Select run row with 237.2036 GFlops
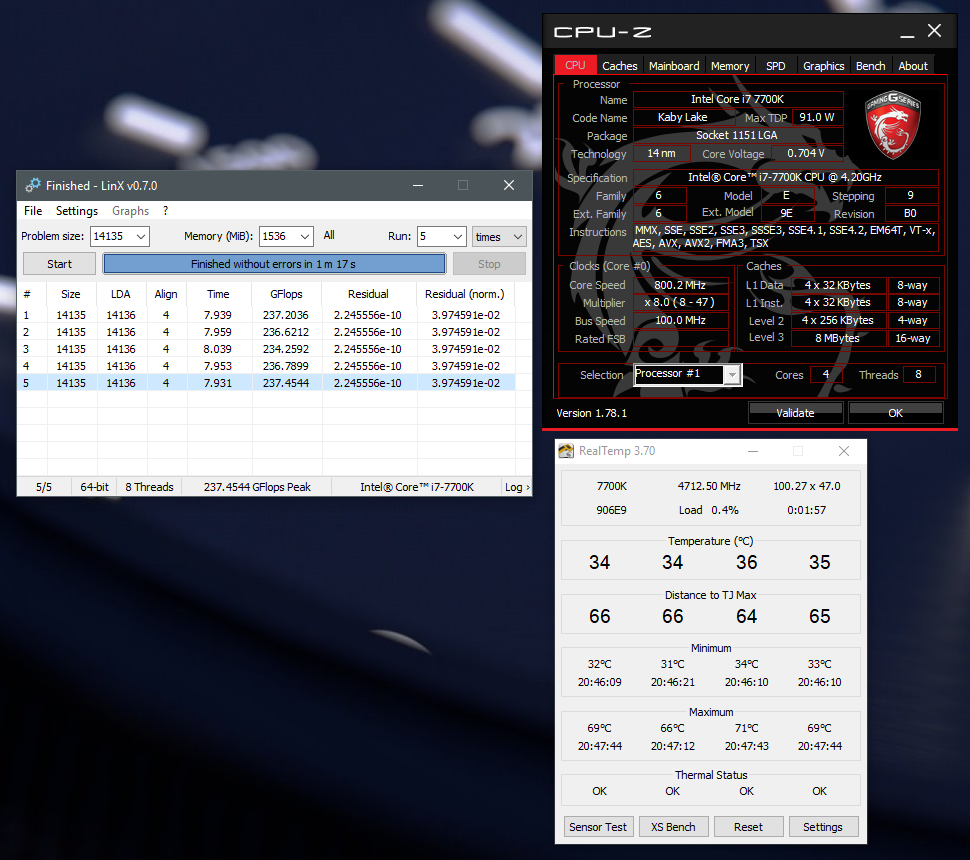This screenshot has width=970, height=860. tap(266, 315)
